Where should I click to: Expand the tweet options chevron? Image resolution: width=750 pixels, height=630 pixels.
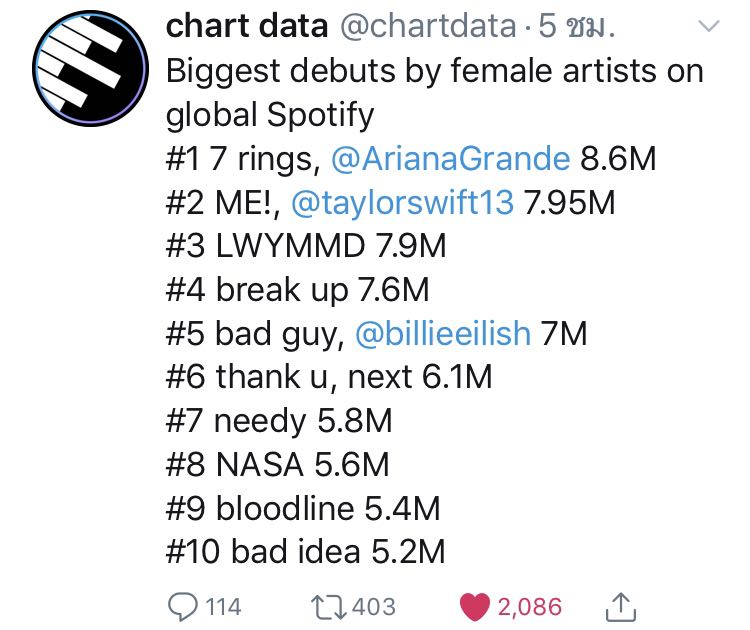pos(709,26)
